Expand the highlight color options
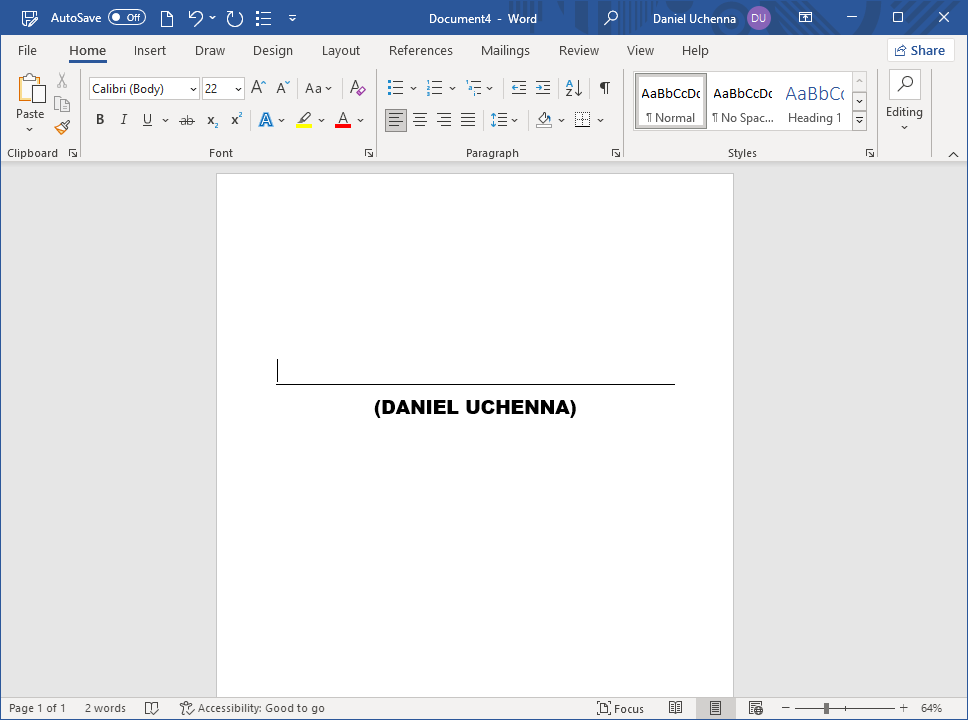 (321, 120)
